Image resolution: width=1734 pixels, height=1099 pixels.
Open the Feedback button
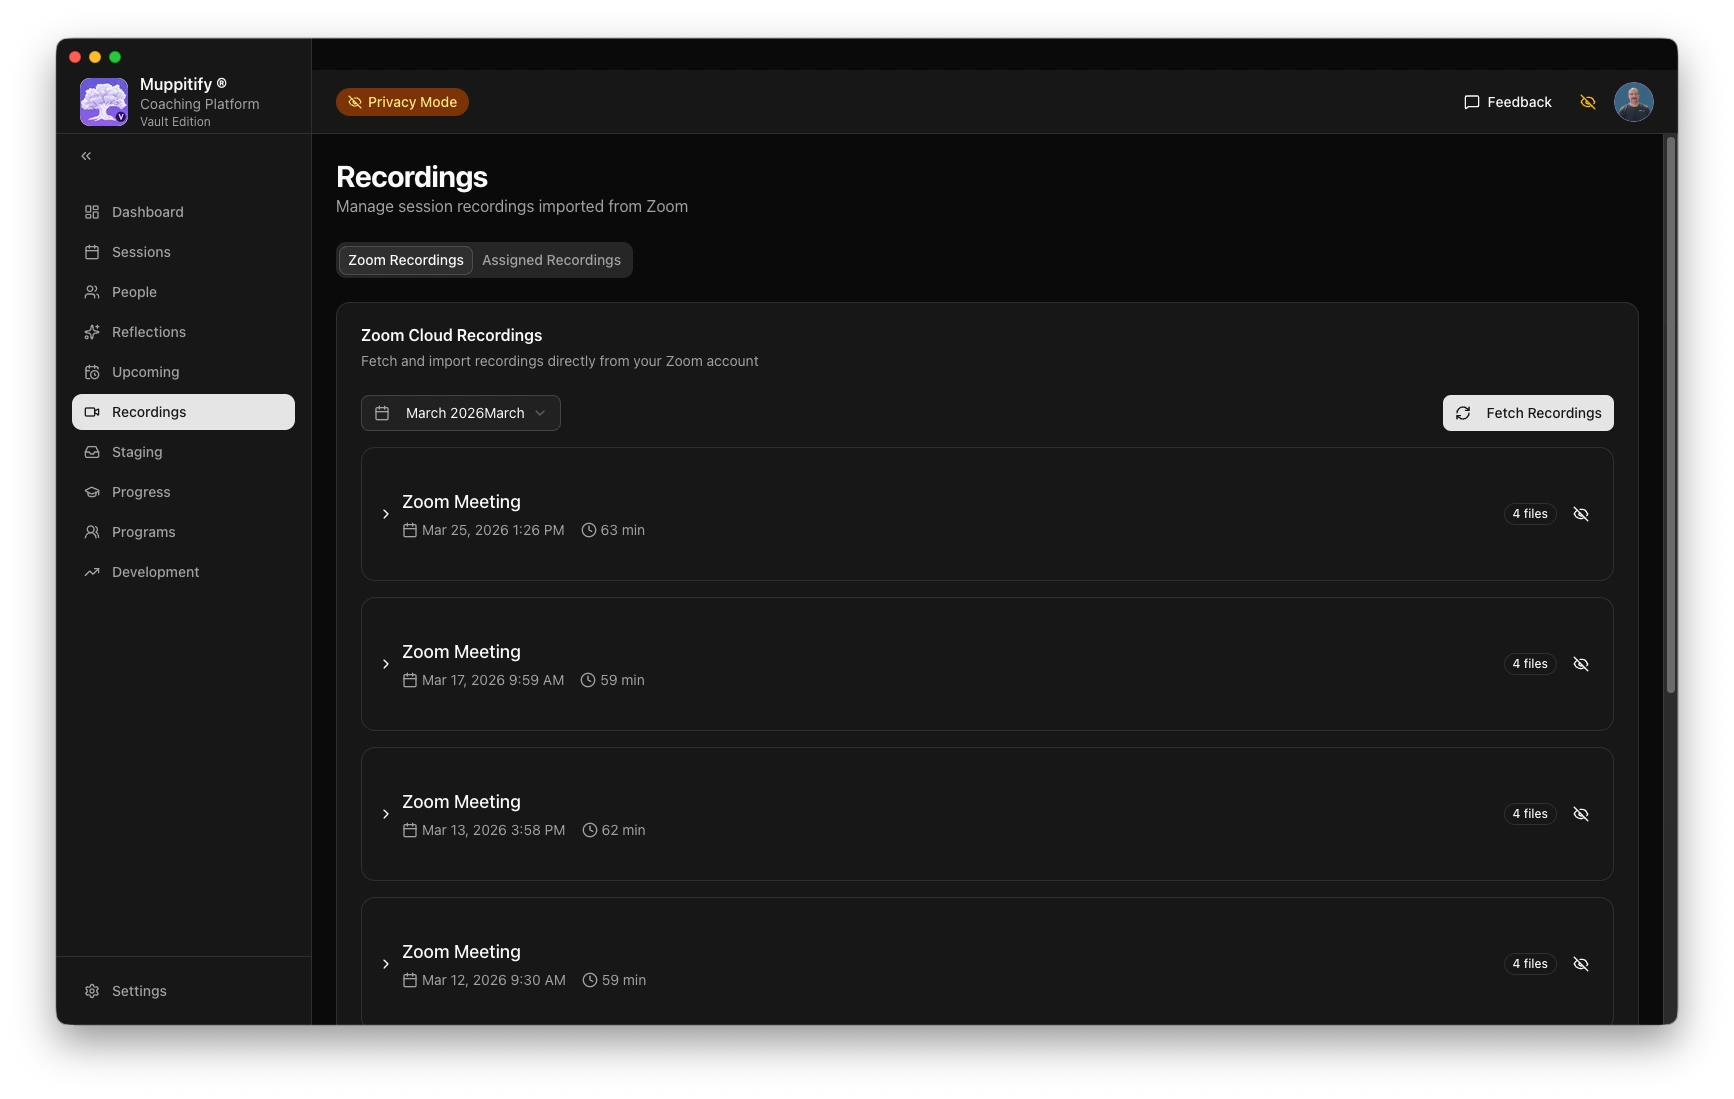[1507, 102]
